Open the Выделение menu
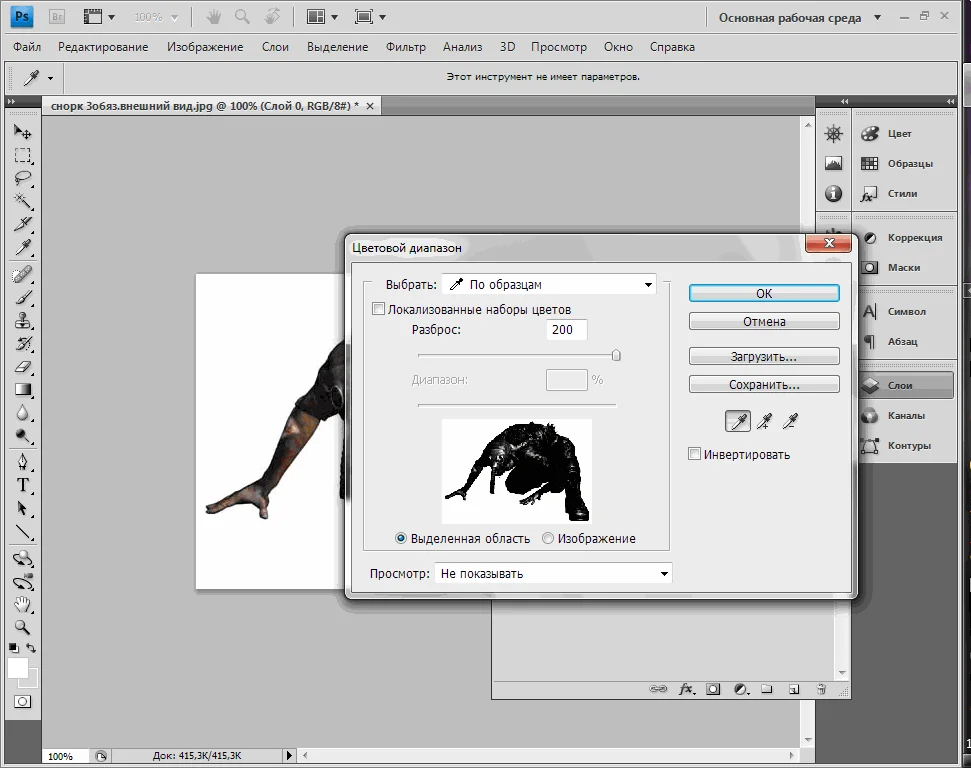 click(x=337, y=47)
